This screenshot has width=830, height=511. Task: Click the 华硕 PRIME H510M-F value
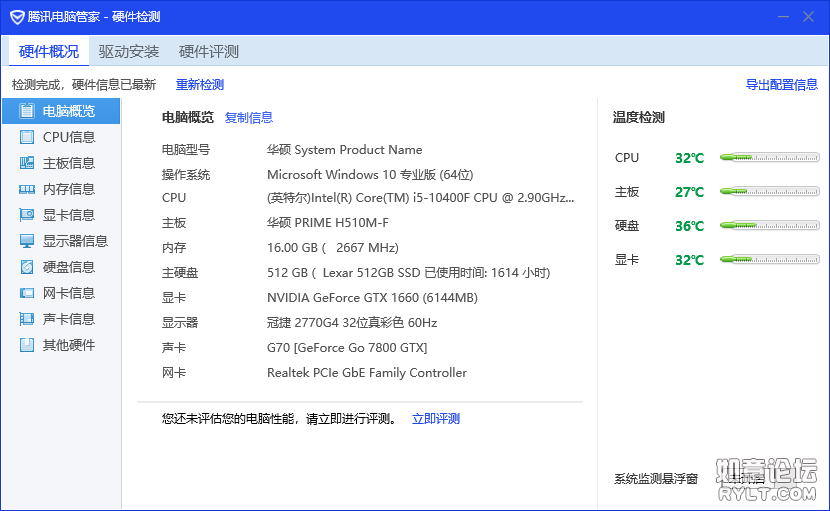click(328, 223)
